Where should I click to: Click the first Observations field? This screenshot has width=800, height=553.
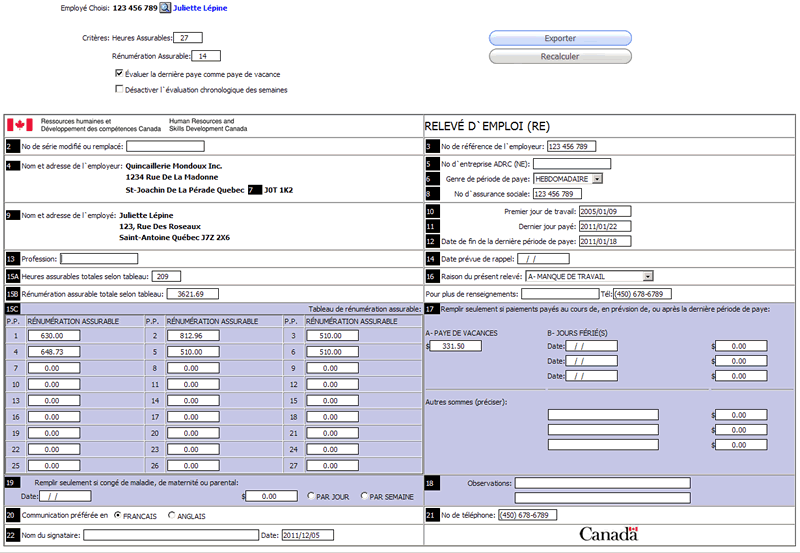[x=603, y=483]
